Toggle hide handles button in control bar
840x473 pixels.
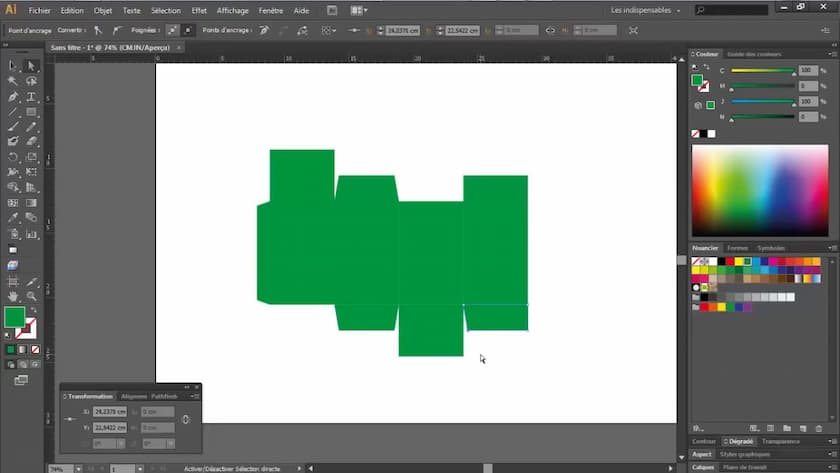[x=188, y=31]
